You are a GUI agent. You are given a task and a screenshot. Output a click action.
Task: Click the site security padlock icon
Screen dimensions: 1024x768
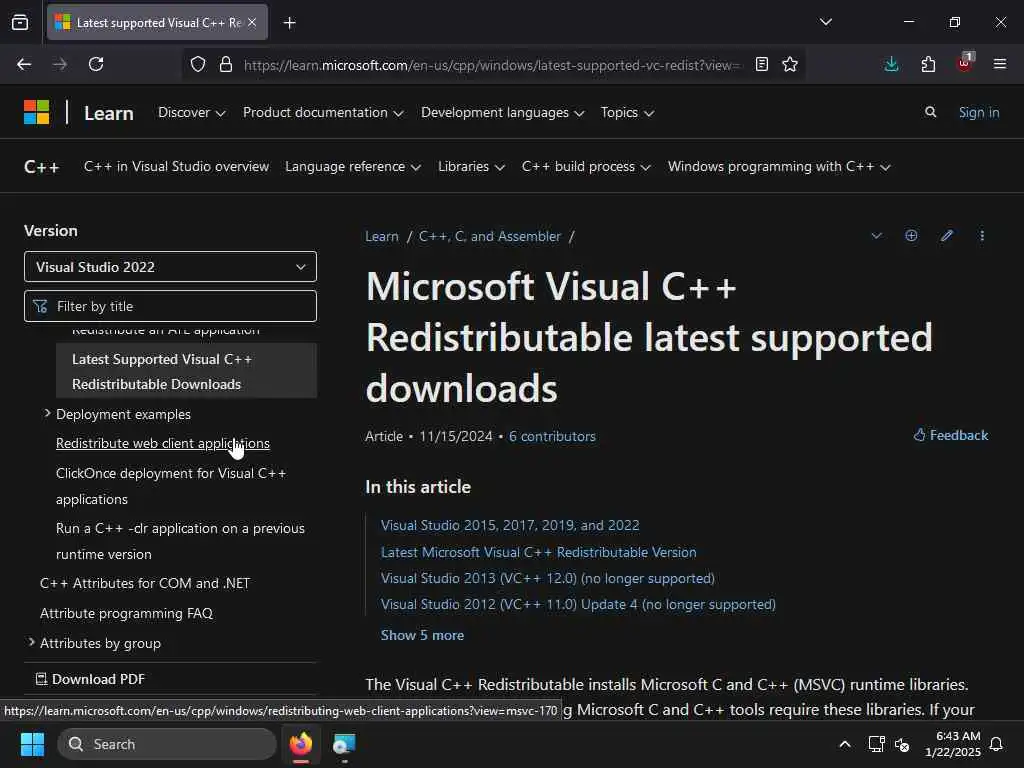226,64
